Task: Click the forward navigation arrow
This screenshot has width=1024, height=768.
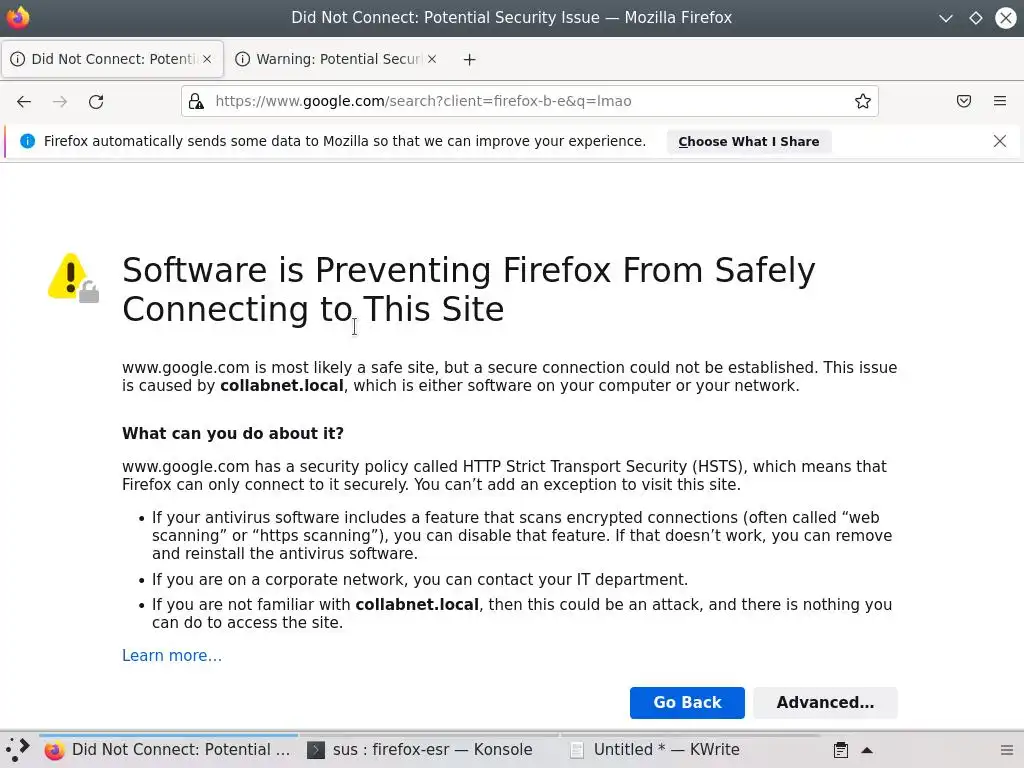Action: (60, 101)
